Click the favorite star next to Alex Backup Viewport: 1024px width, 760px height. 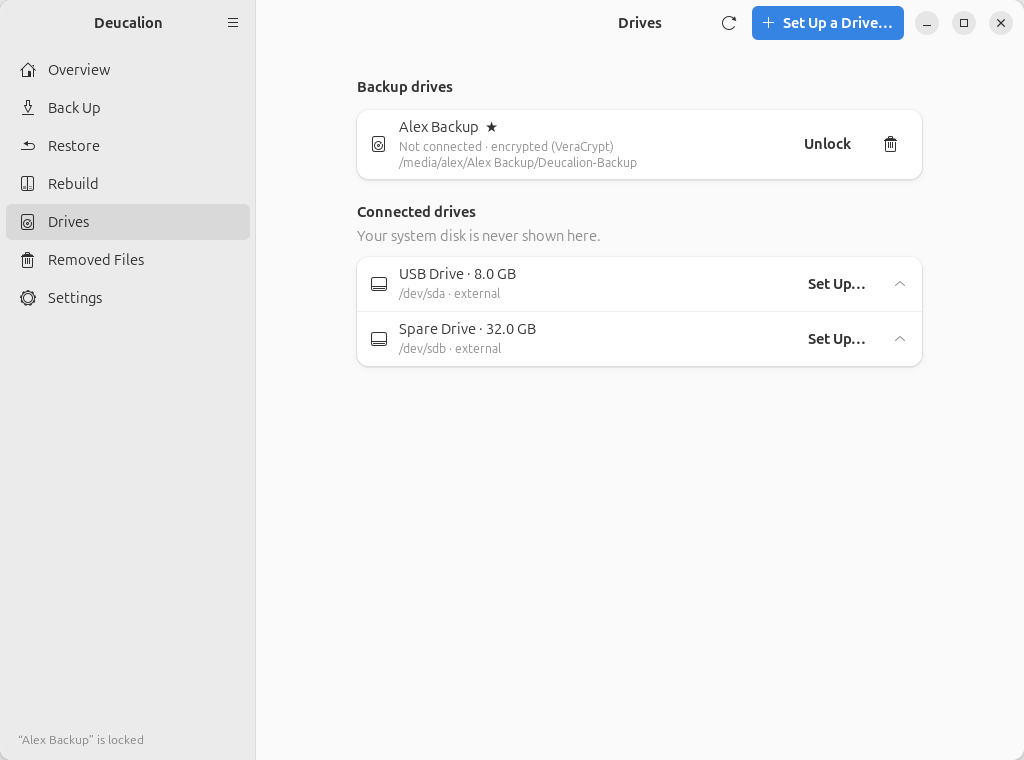pos(492,127)
